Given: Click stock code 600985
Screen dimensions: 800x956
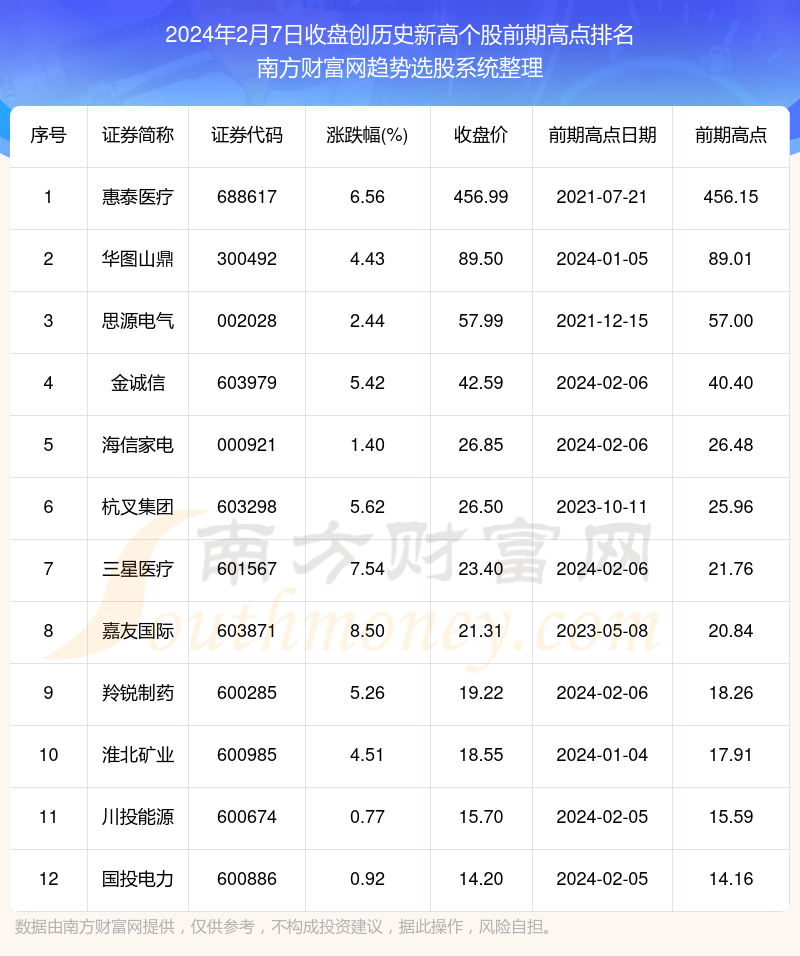Looking at the screenshot, I should point(247,755).
